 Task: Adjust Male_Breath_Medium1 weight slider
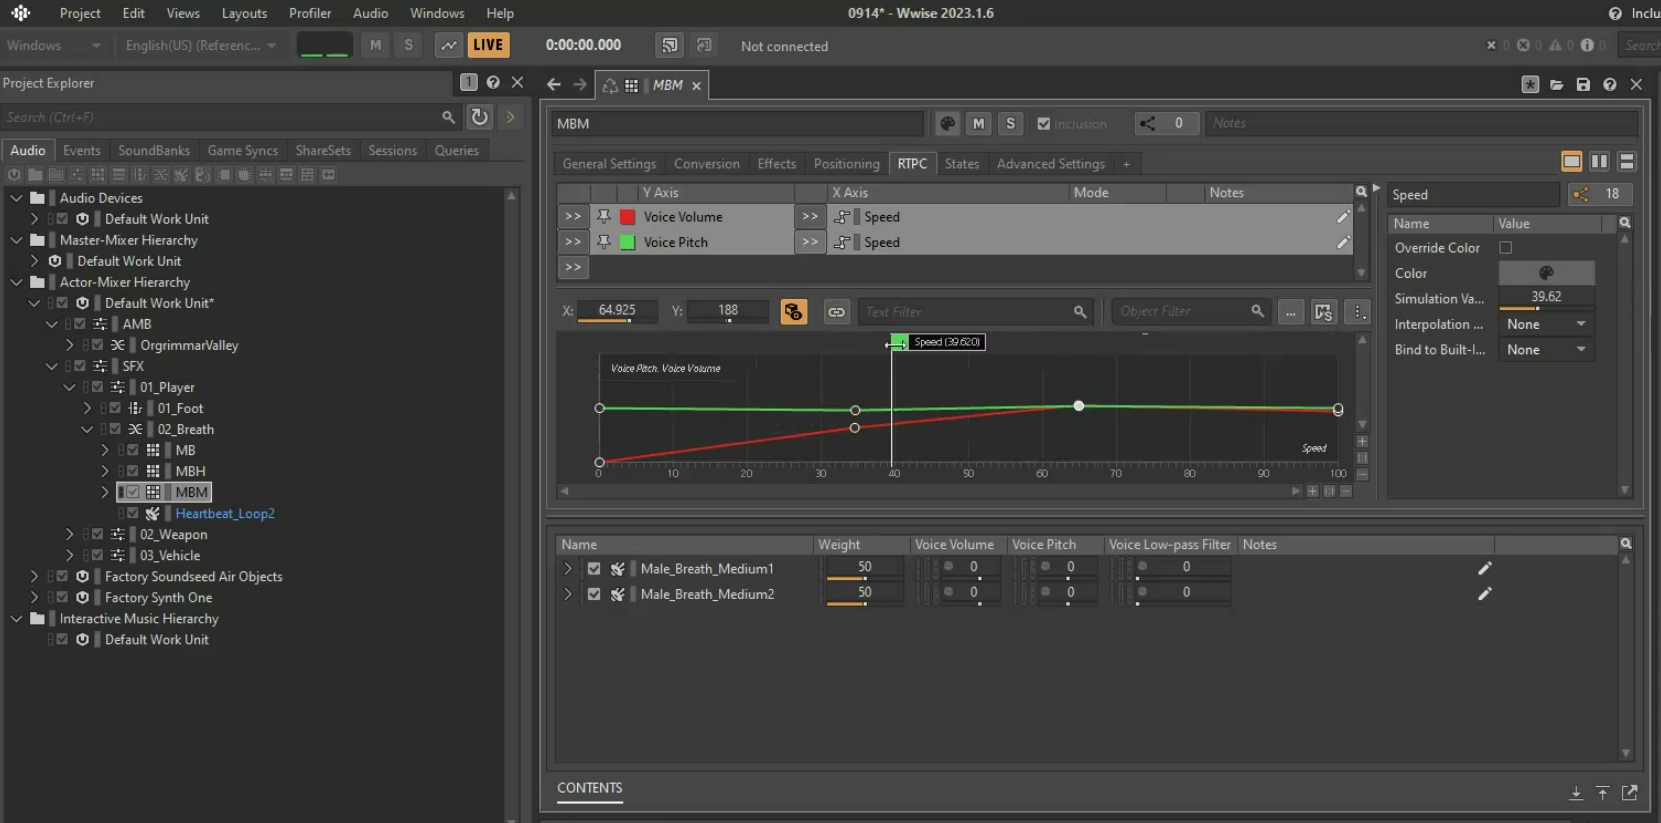865,568
